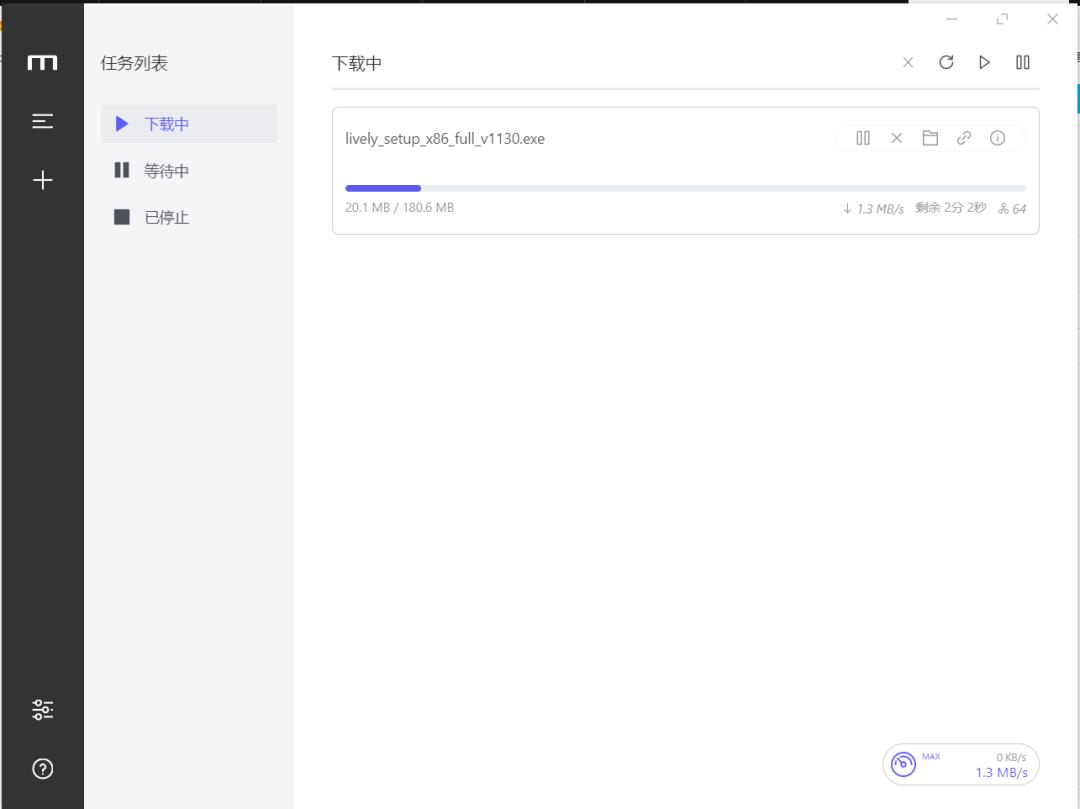Click the Motrix logo icon
This screenshot has height=809, width=1080.
pyautogui.click(x=42, y=63)
